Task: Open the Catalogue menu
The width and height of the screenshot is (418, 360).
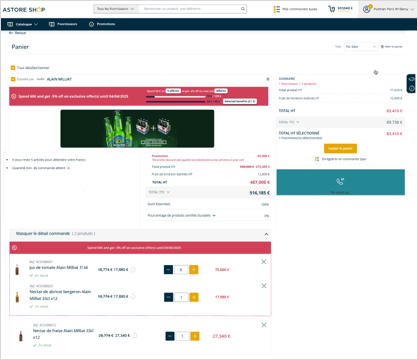Action: [23, 24]
